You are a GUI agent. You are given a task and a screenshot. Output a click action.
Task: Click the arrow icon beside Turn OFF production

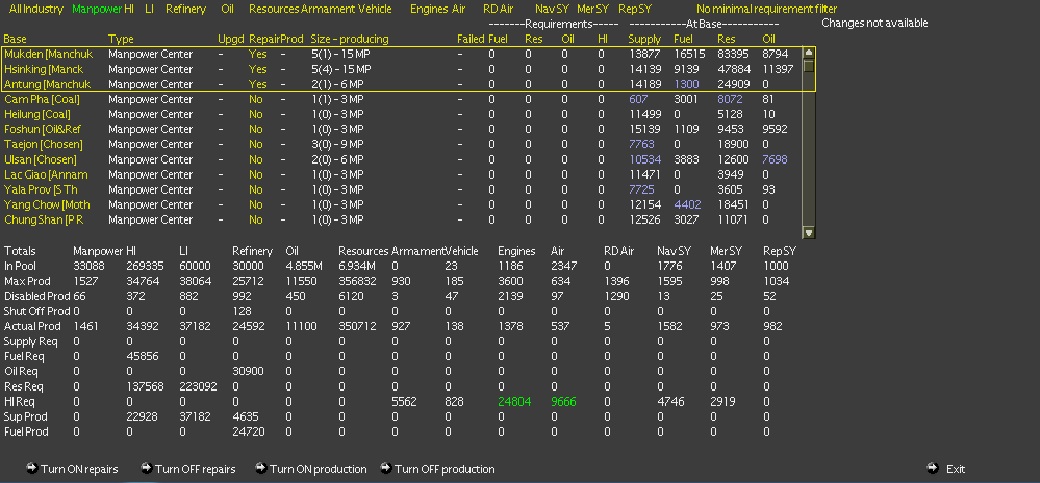pos(385,468)
